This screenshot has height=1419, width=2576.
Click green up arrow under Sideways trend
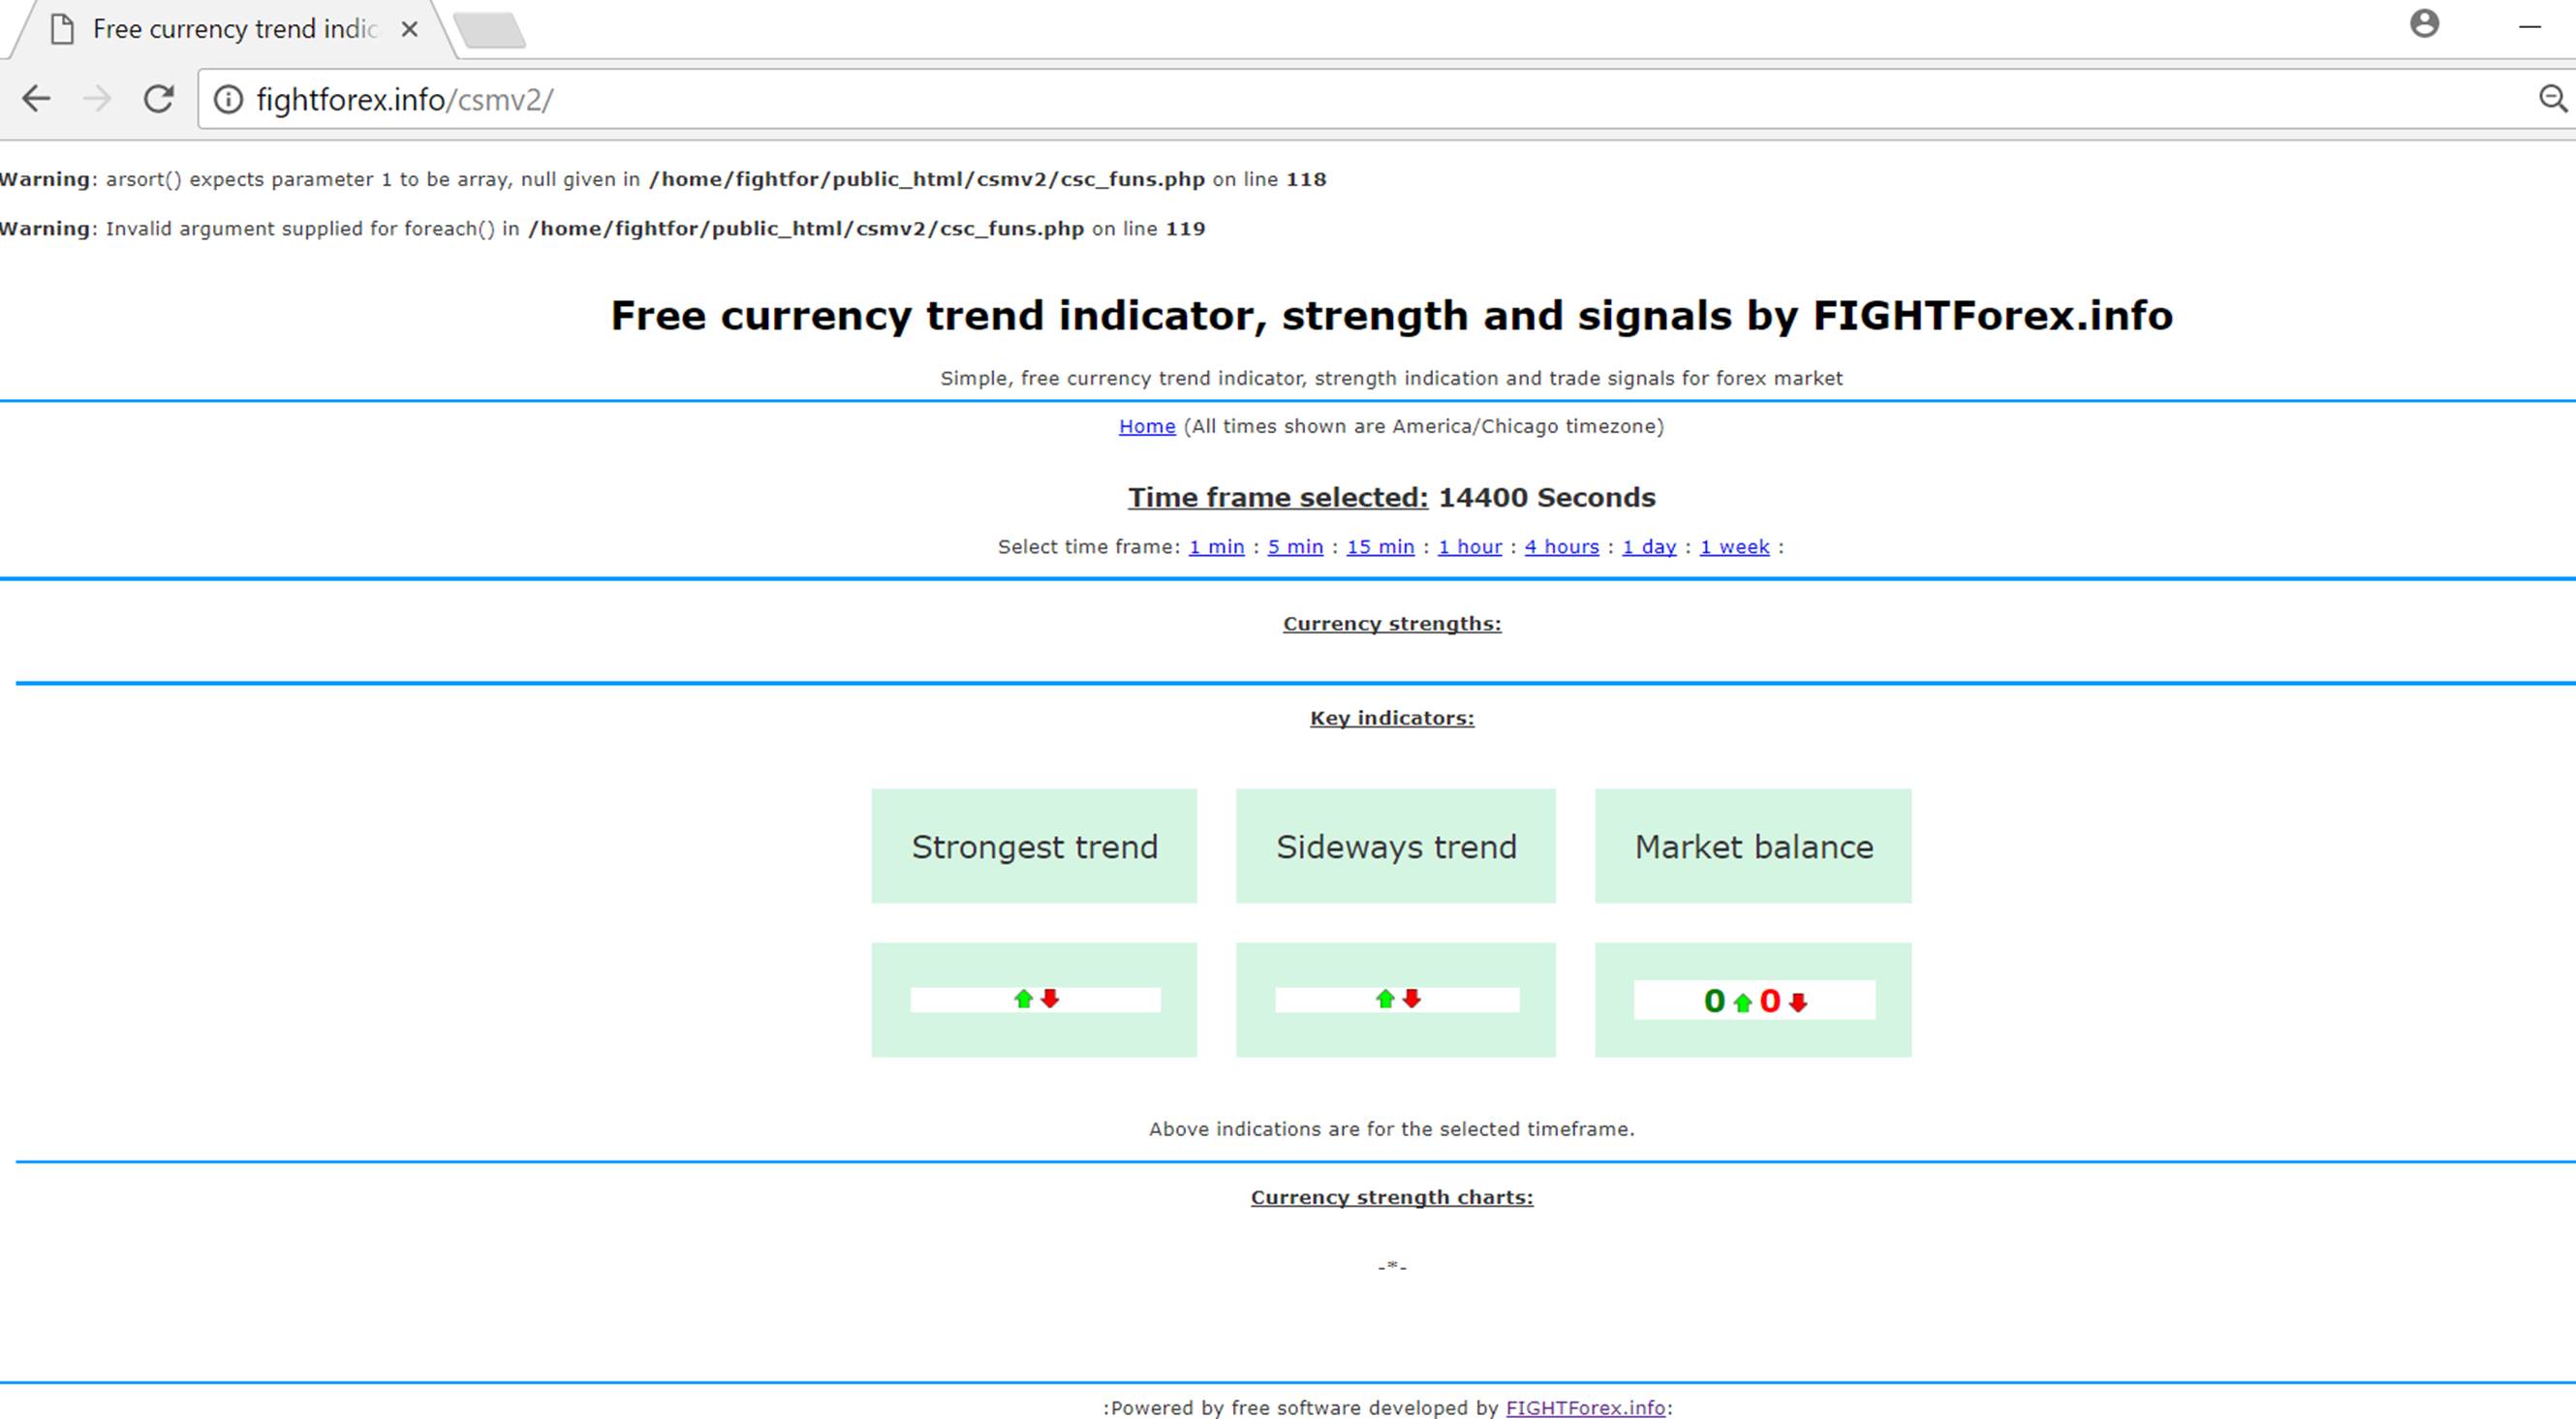point(1385,999)
